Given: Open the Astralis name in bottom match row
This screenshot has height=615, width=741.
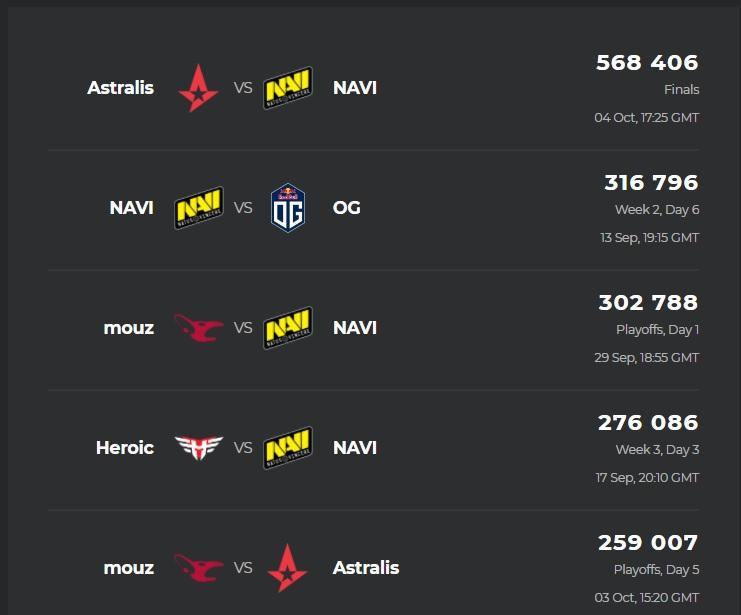Looking at the screenshot, I should tap(366, 568).
